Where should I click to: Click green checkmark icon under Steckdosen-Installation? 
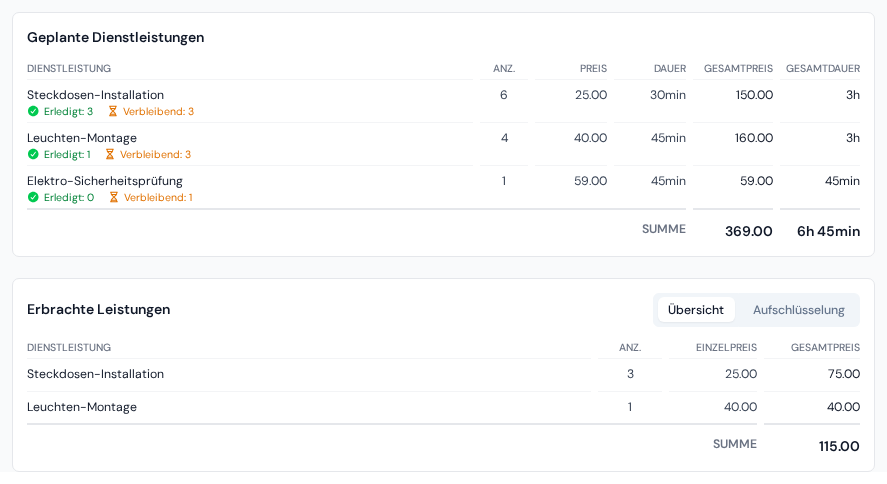pos(33,111)
